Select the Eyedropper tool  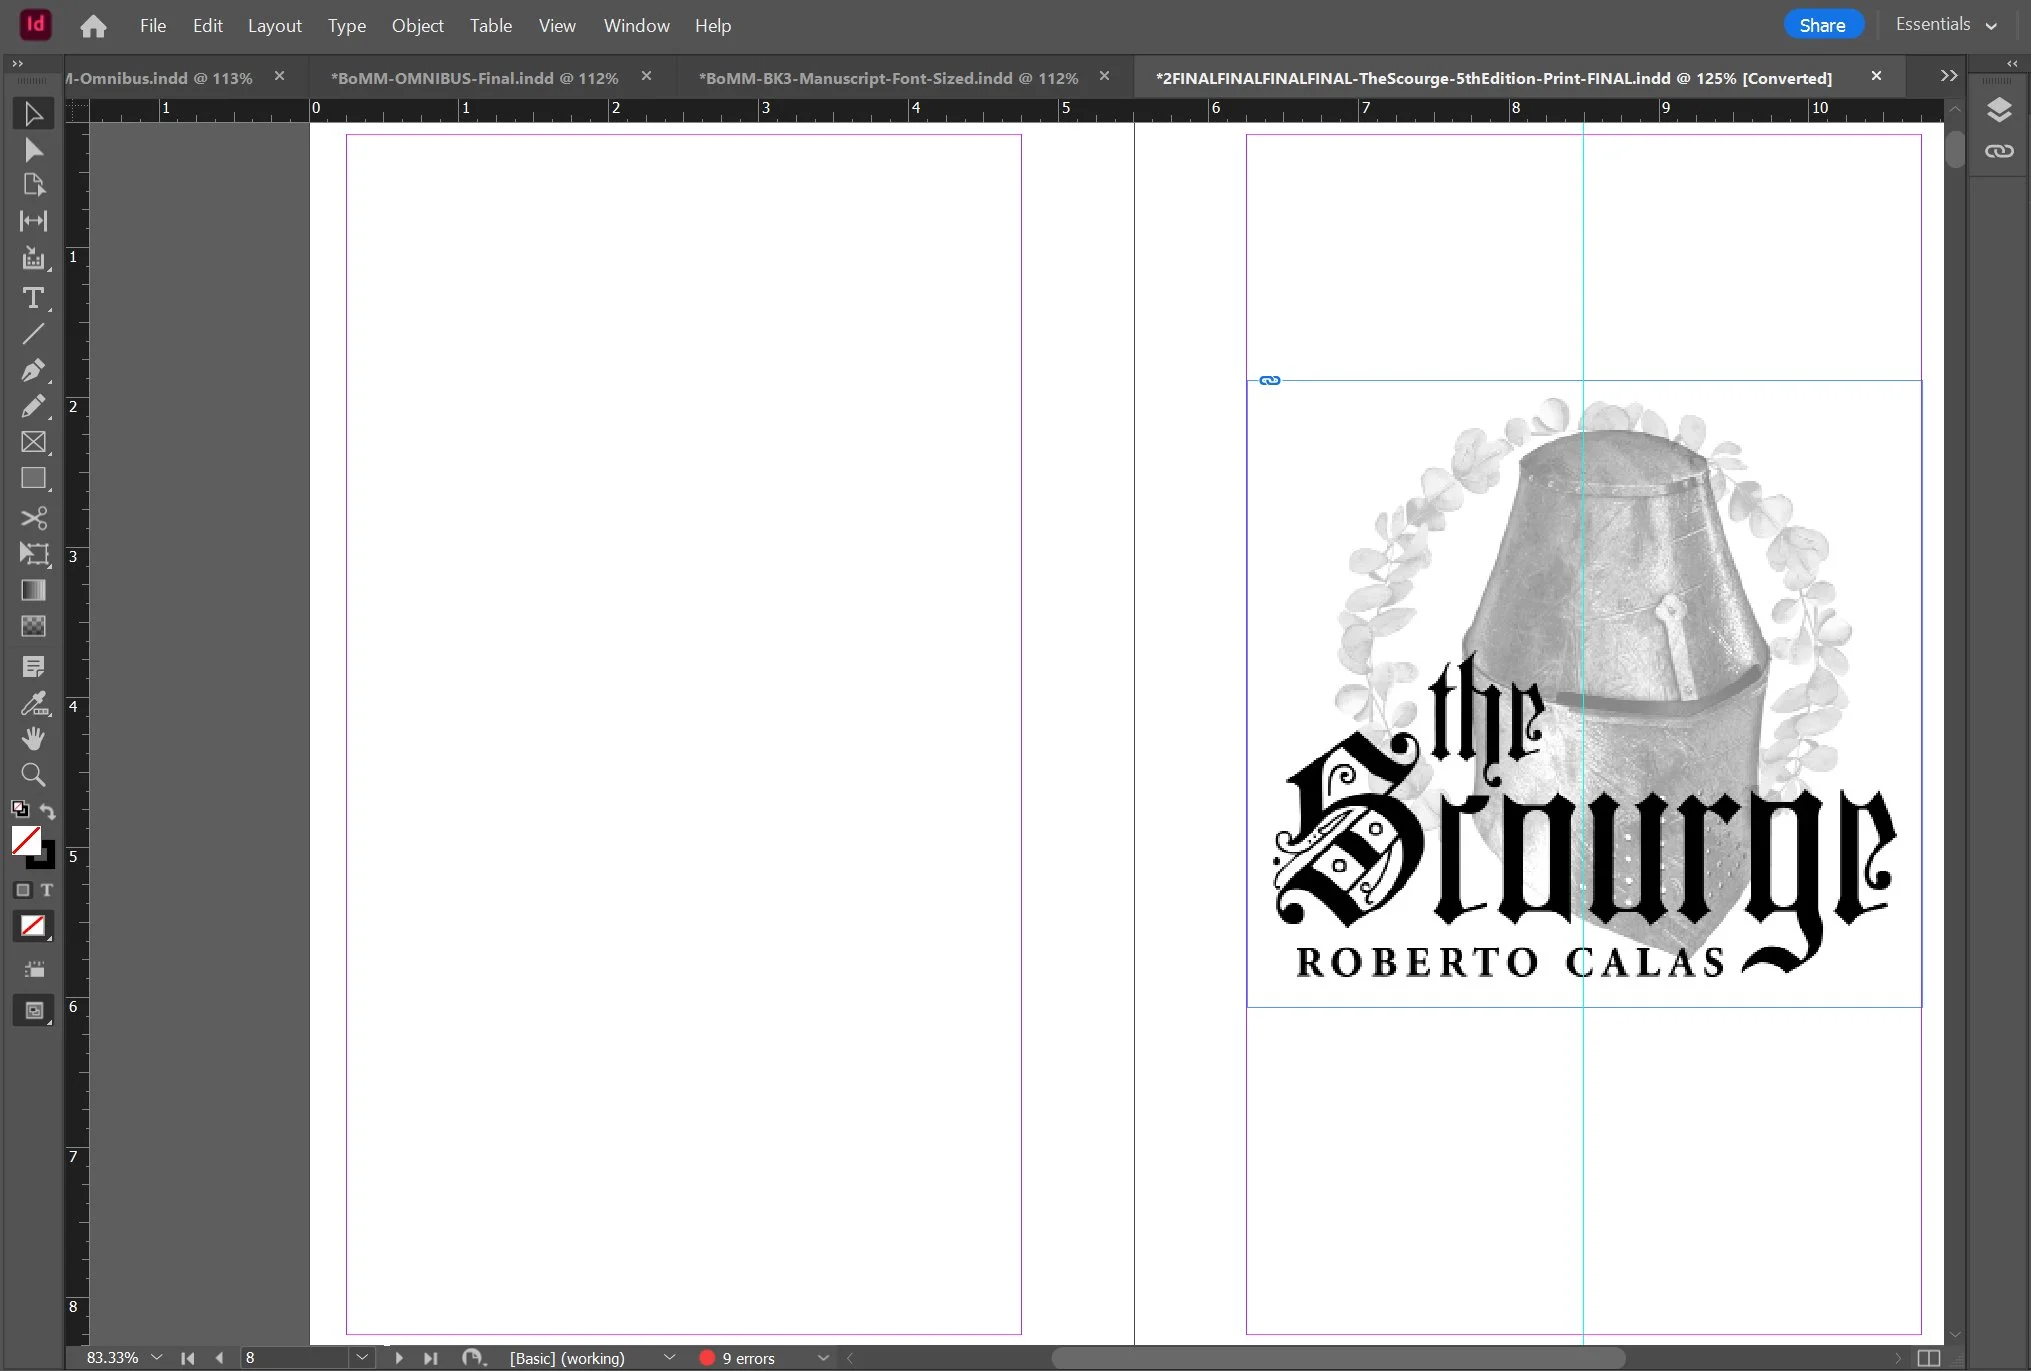coord(33,704)
